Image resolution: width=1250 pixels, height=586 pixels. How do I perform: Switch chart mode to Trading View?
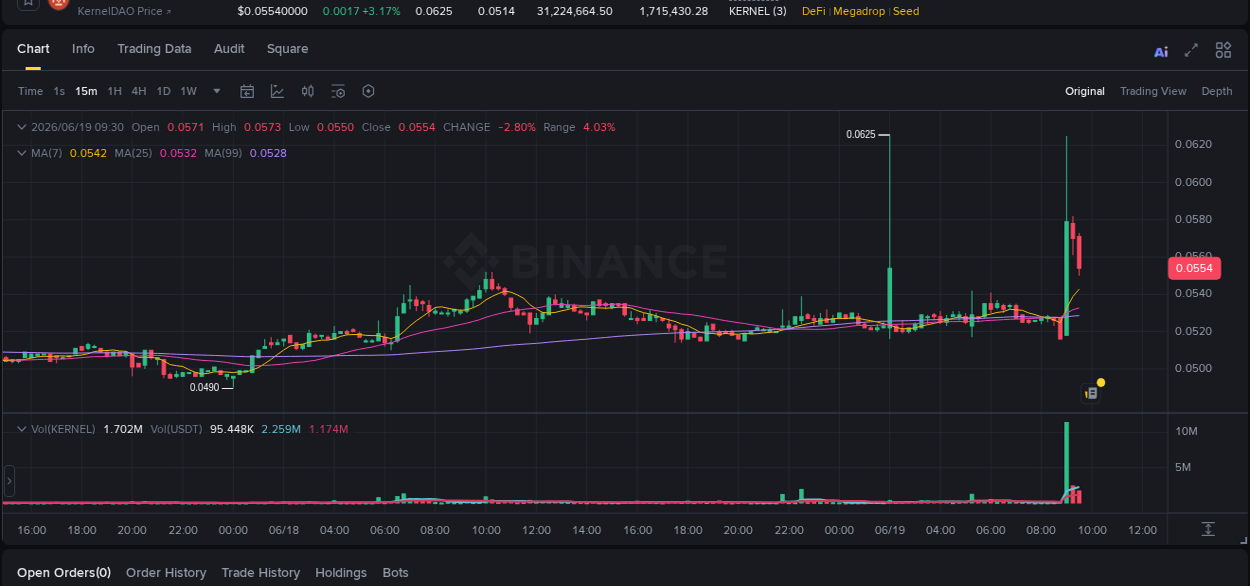[1153, 91]
